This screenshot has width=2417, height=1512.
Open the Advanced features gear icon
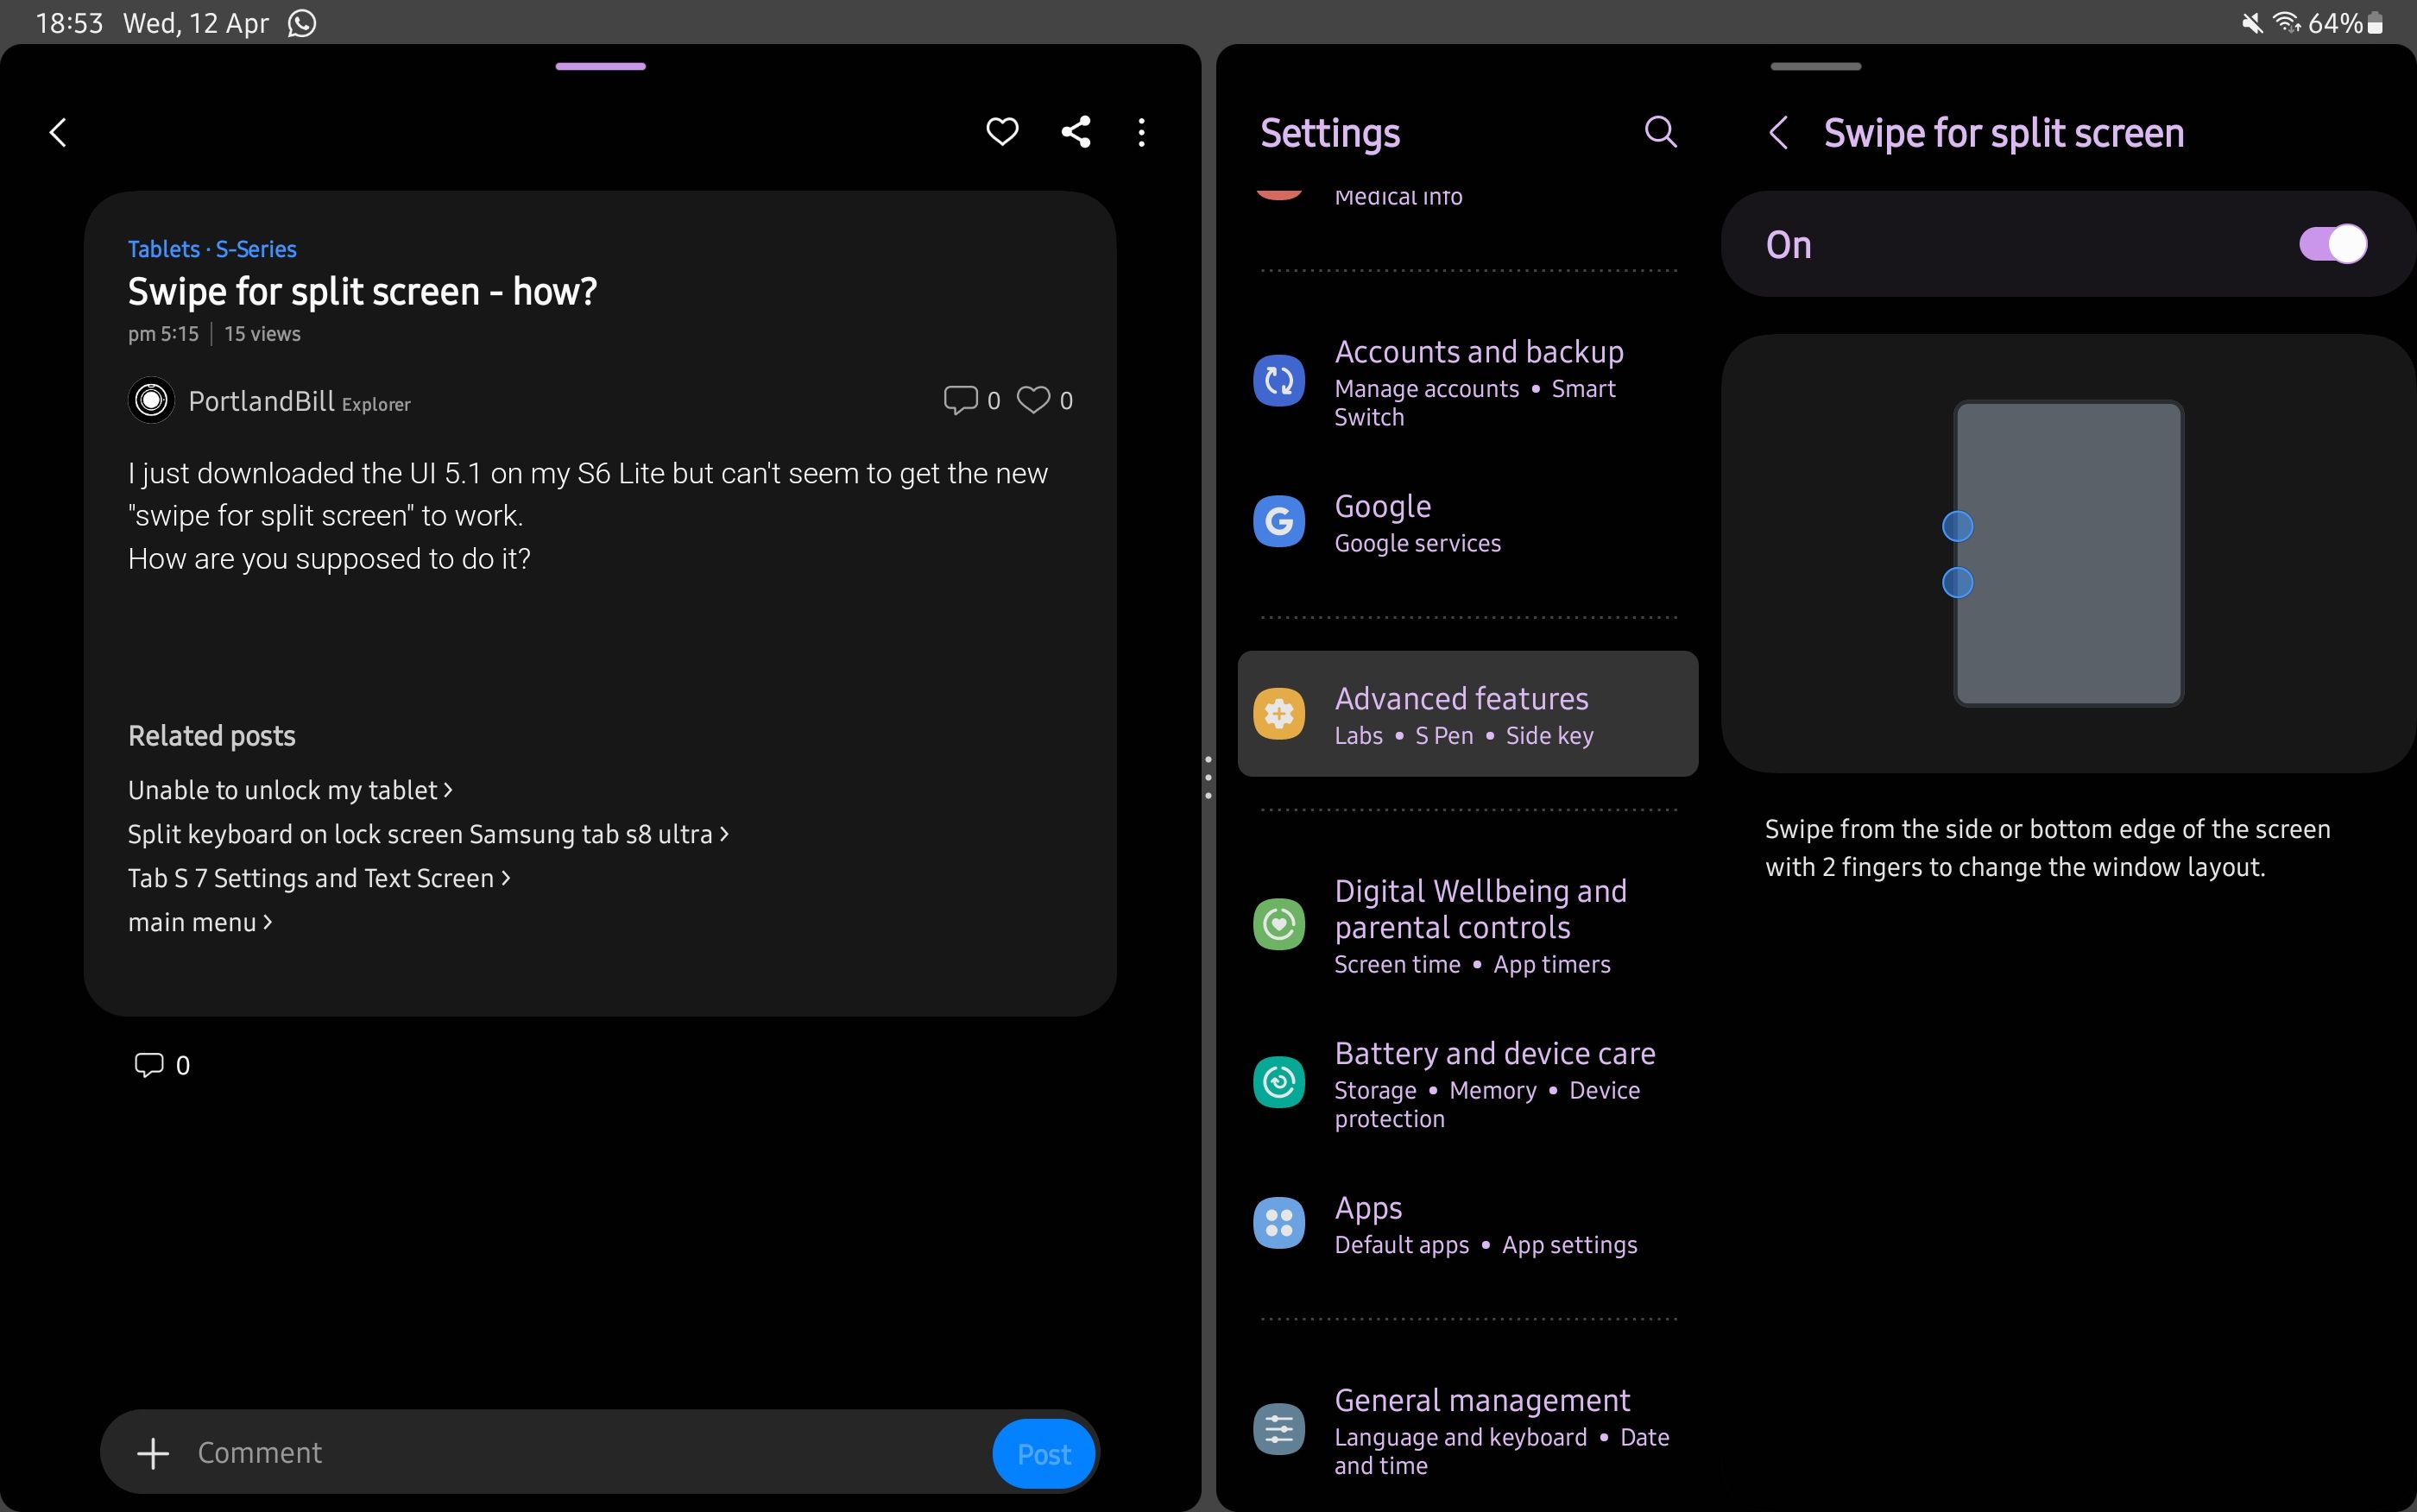tap(1278, 712)
